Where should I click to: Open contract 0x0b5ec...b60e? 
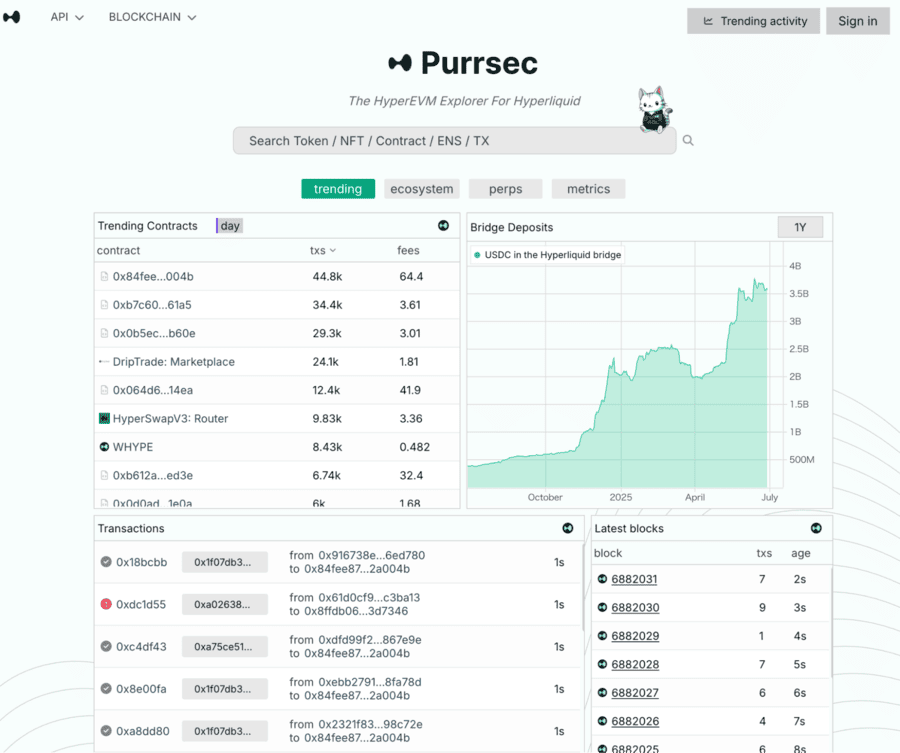point(154,333)
